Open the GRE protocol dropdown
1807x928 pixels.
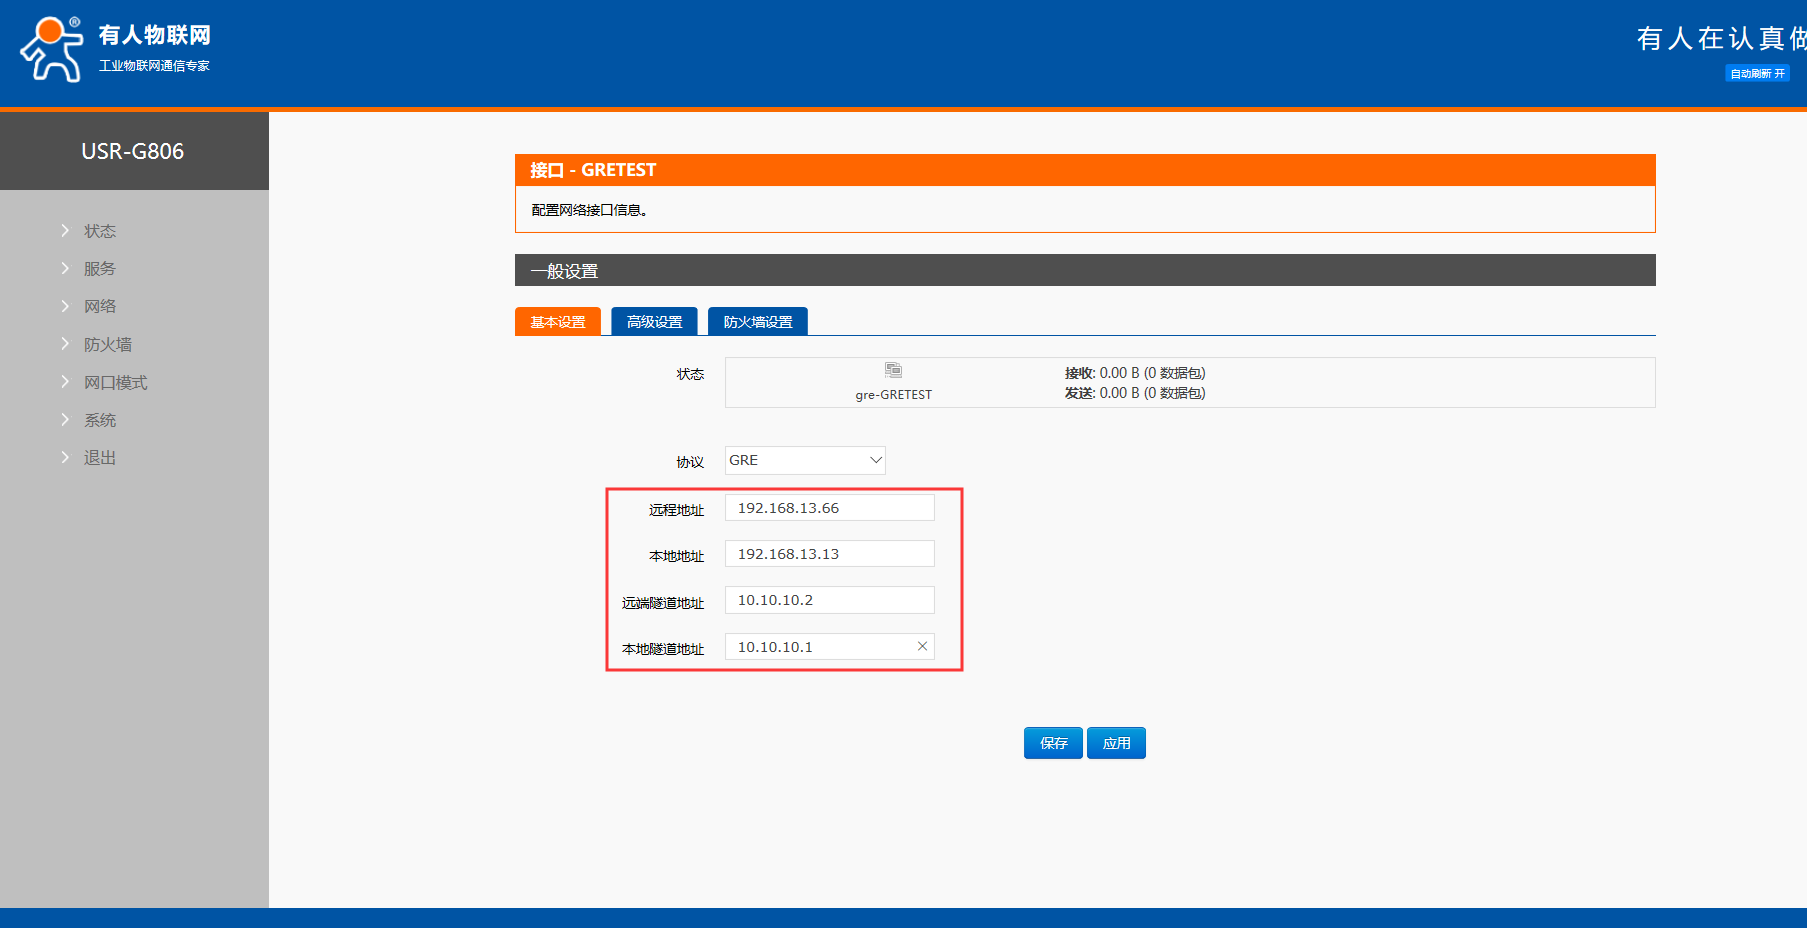[x=805, y=460]
